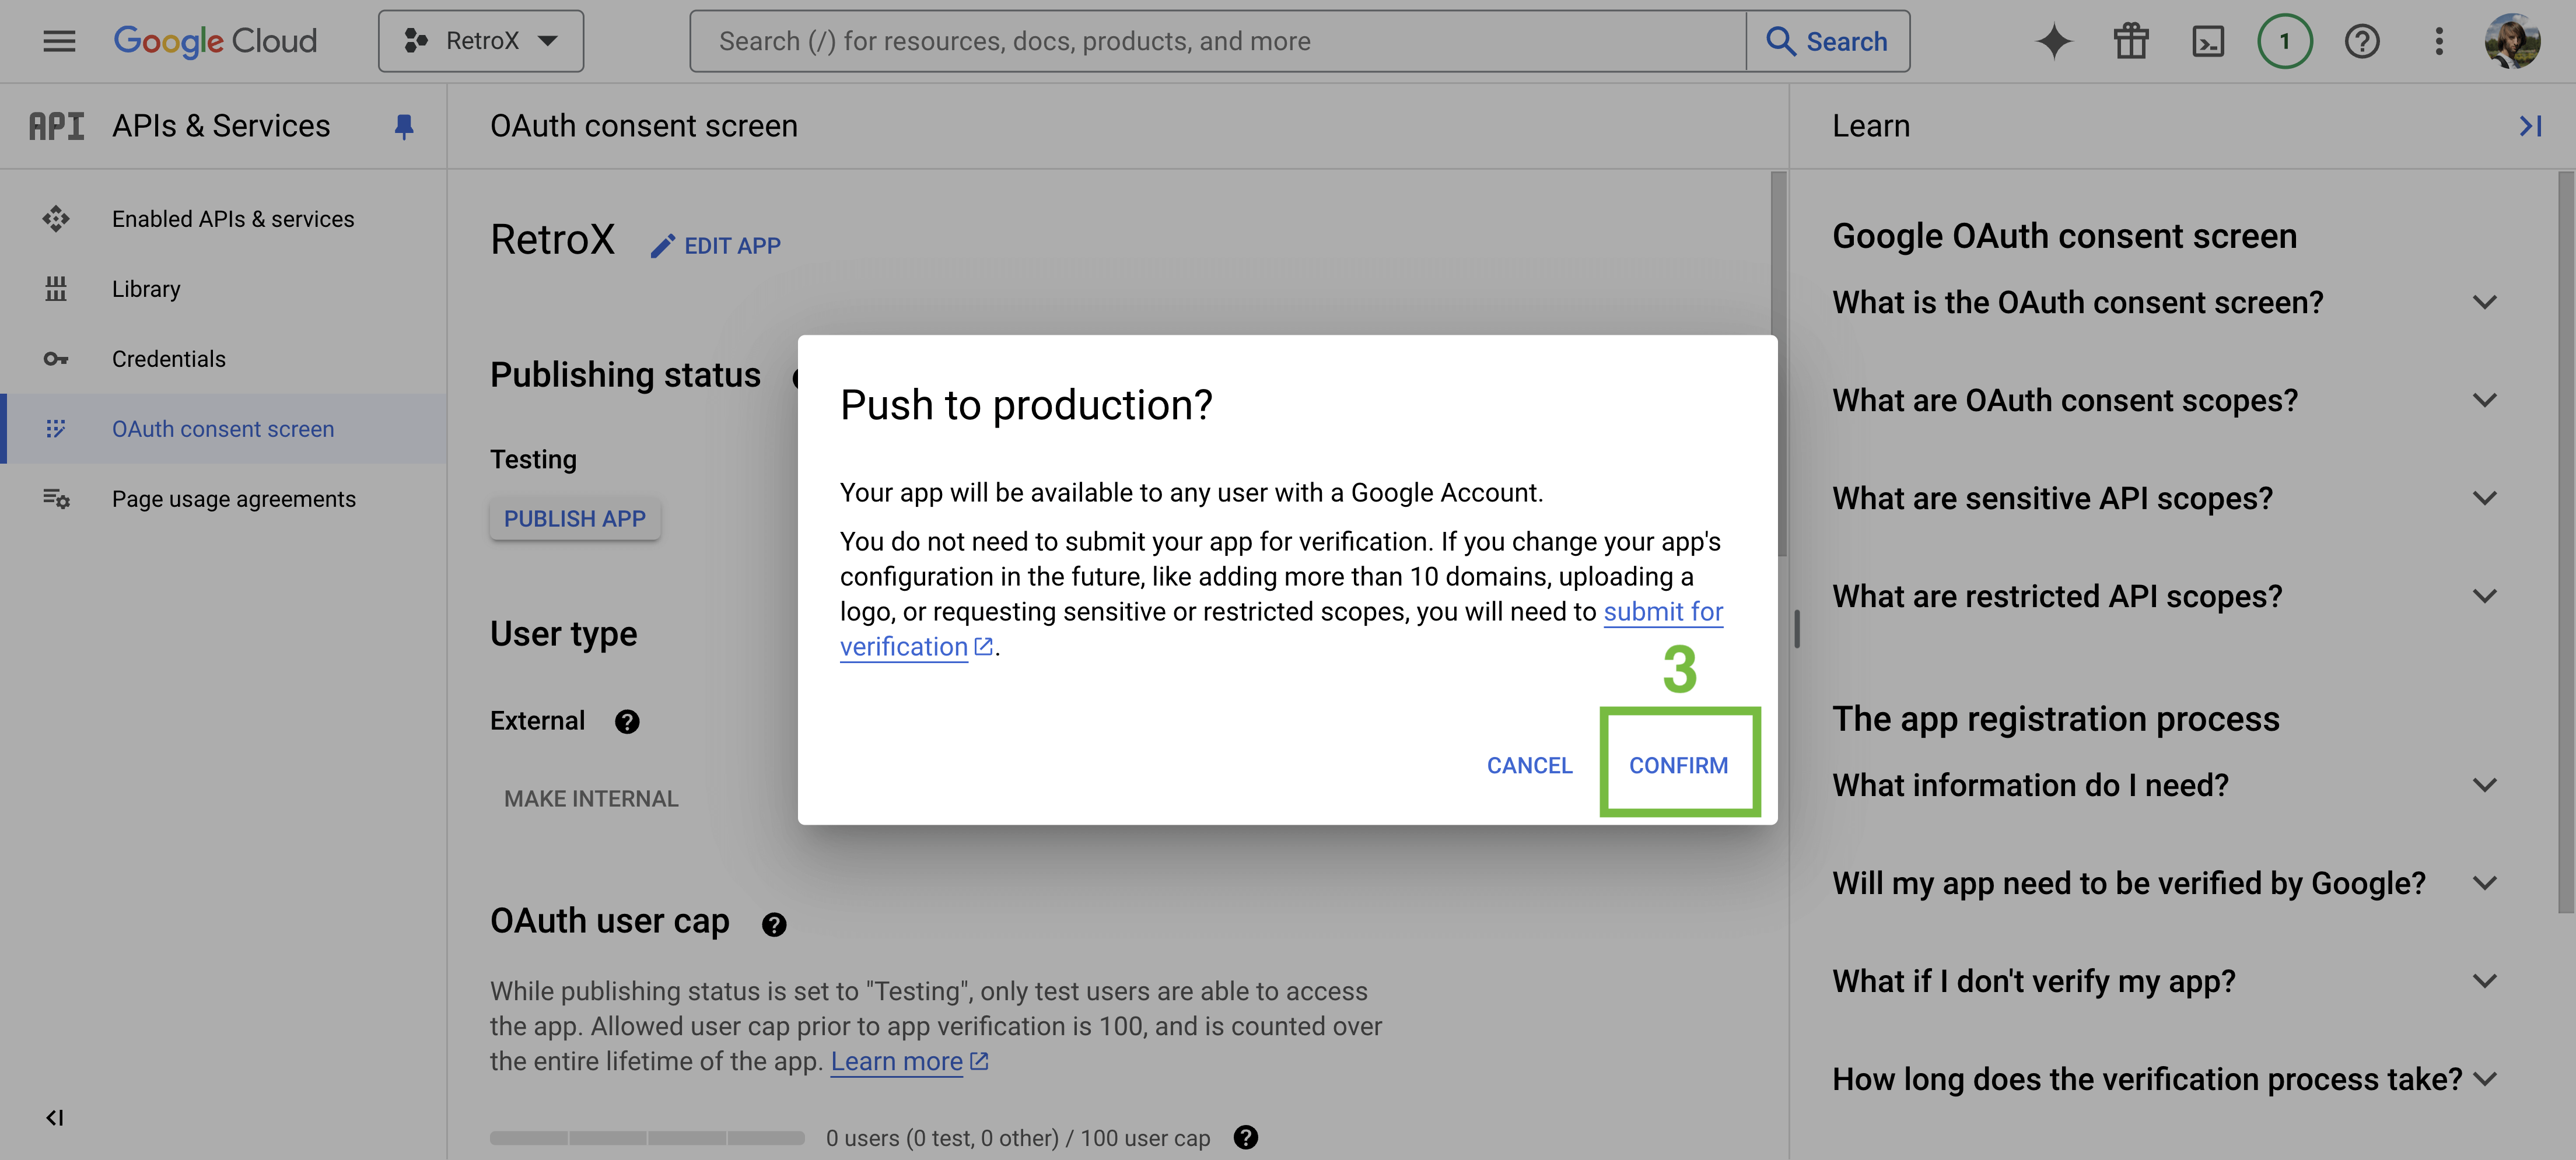This screenshot has width=2576, height=1160.
Task: Open Enabled APIs & services
Action: click(x=224, y=219)
